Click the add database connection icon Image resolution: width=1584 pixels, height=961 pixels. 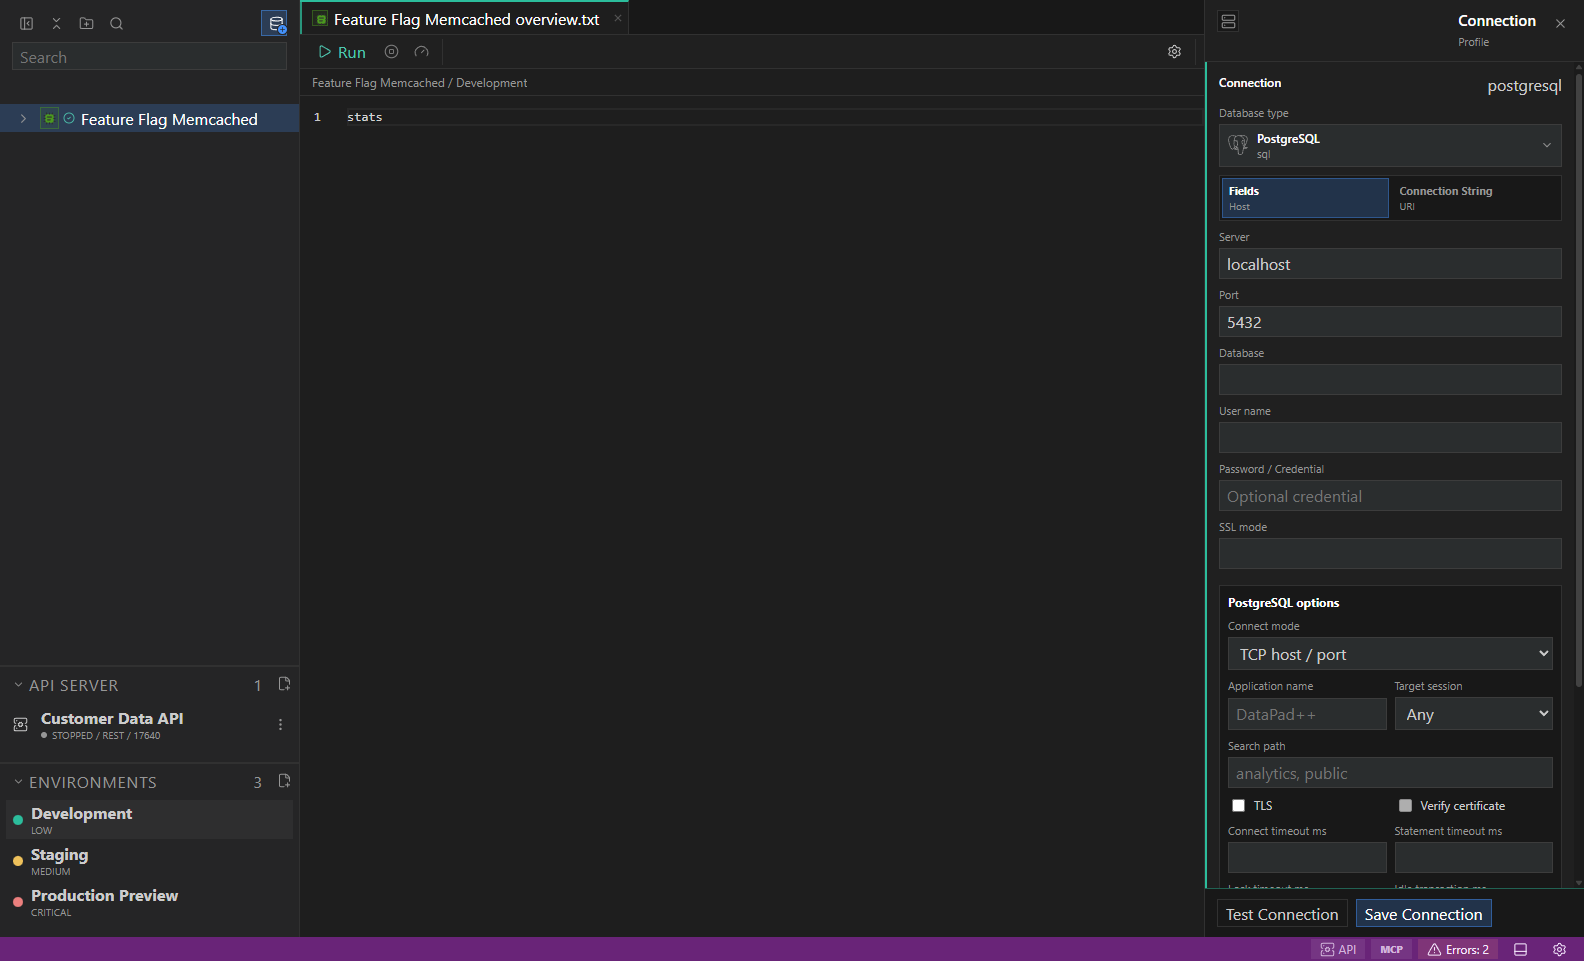click(x=275, y=23)
